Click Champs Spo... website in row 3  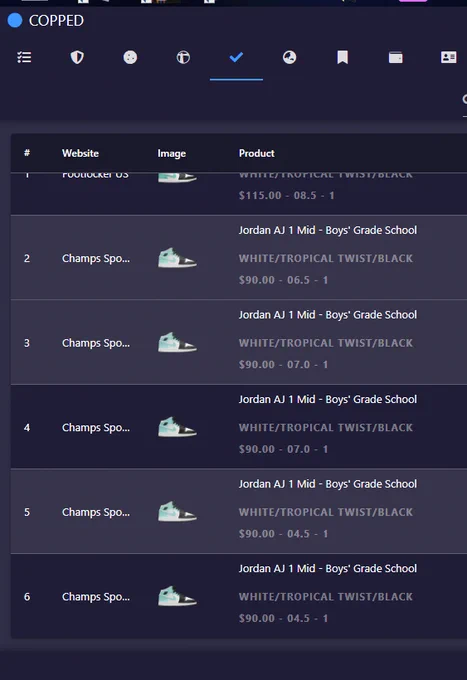pyautogui.click(x=96, y=343)
